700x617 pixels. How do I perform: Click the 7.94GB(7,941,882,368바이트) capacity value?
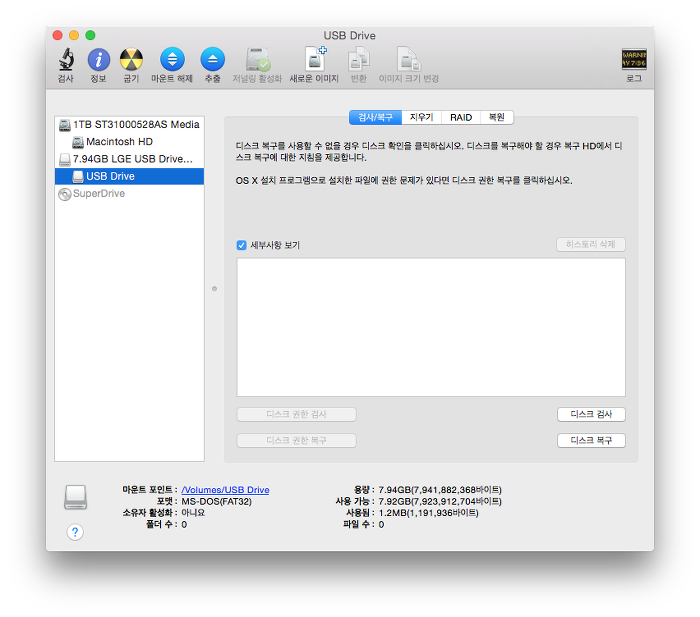tap(440, 490)
